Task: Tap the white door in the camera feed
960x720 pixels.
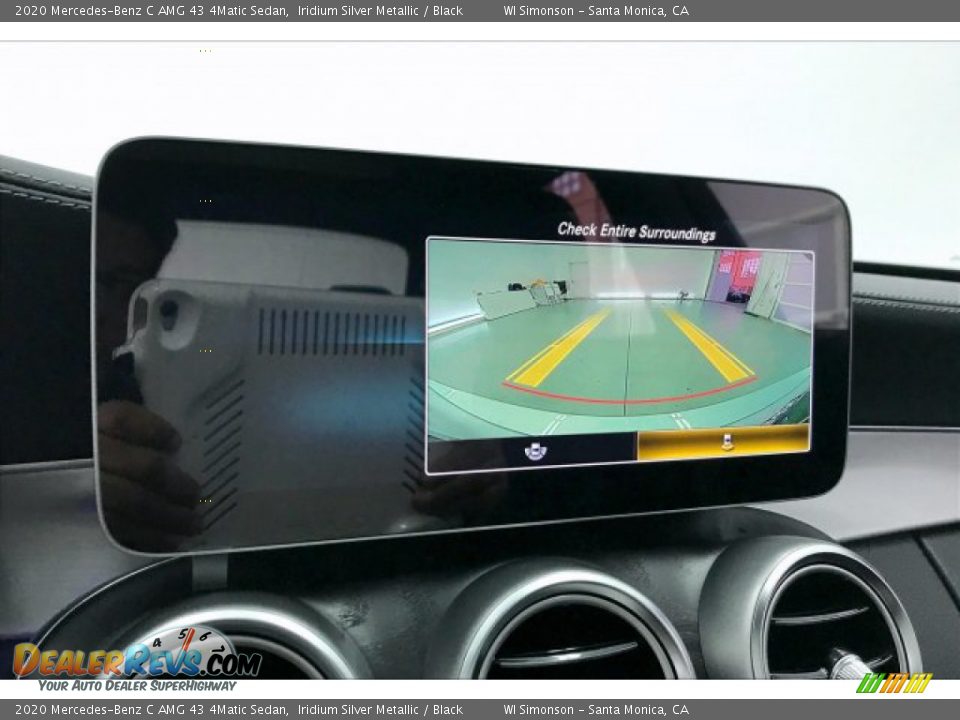Action: click(579, 278)
